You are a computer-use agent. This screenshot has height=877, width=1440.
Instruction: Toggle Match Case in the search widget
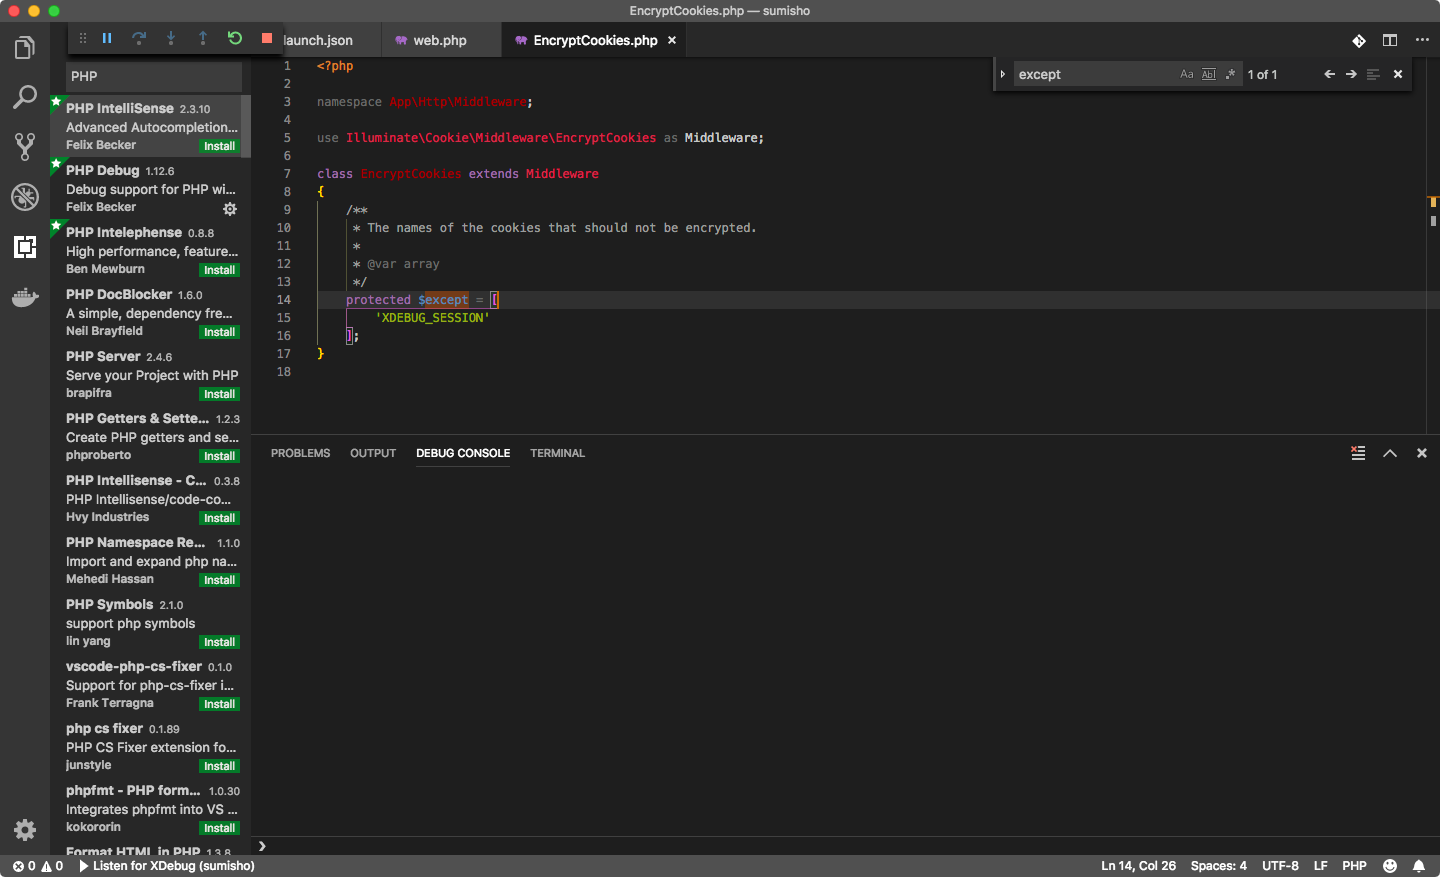pos(1187,73)
